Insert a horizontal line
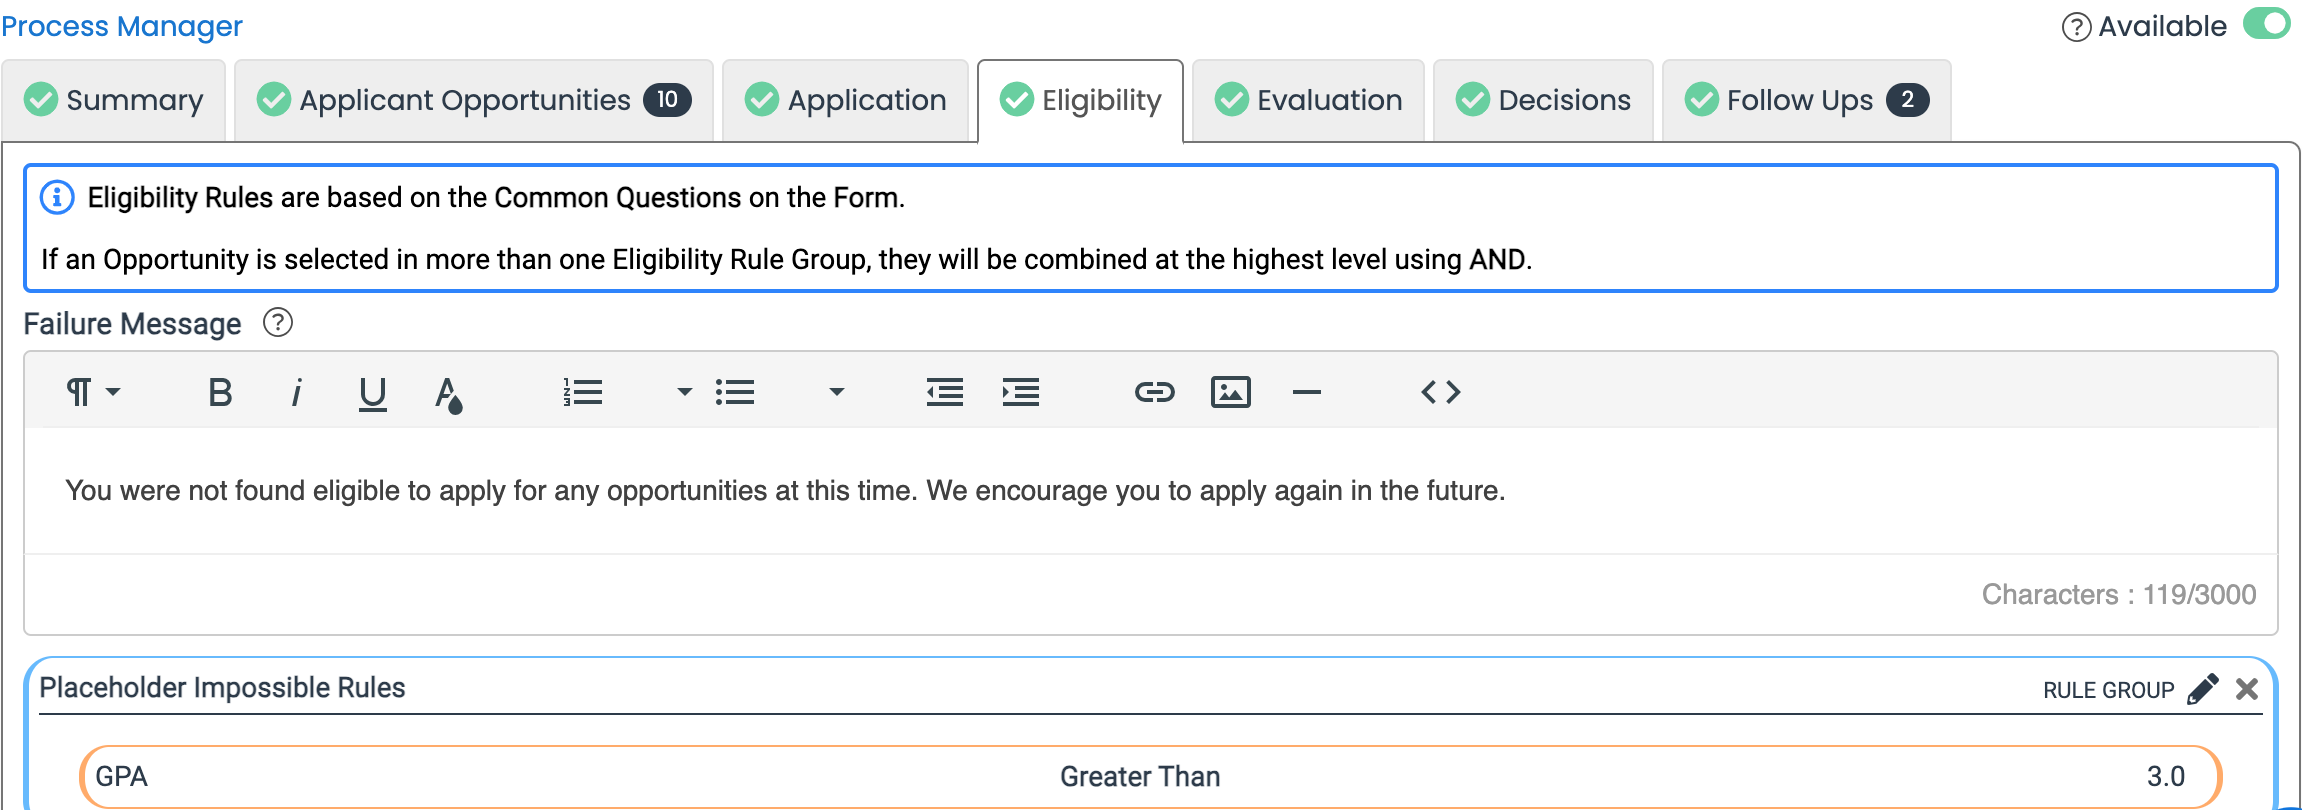The width and height of the screenshot is (2302, 810). 1306,392
